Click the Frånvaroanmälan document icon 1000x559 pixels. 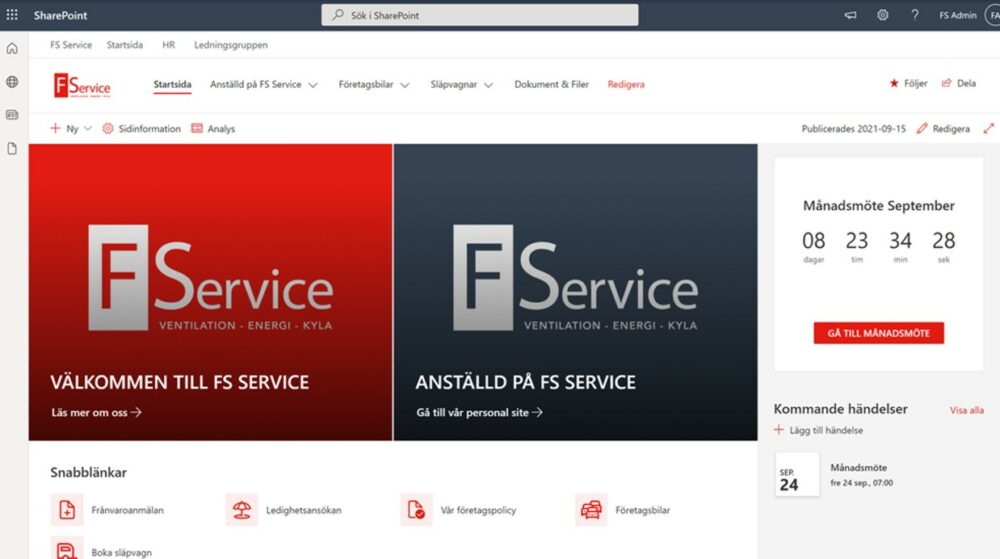pos(67,509)
